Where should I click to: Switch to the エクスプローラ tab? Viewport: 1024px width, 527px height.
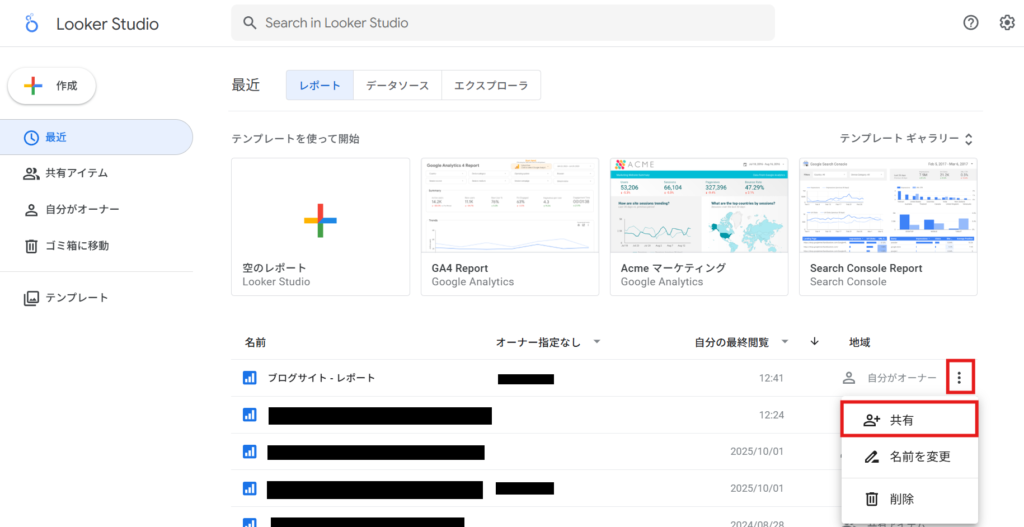491,86
